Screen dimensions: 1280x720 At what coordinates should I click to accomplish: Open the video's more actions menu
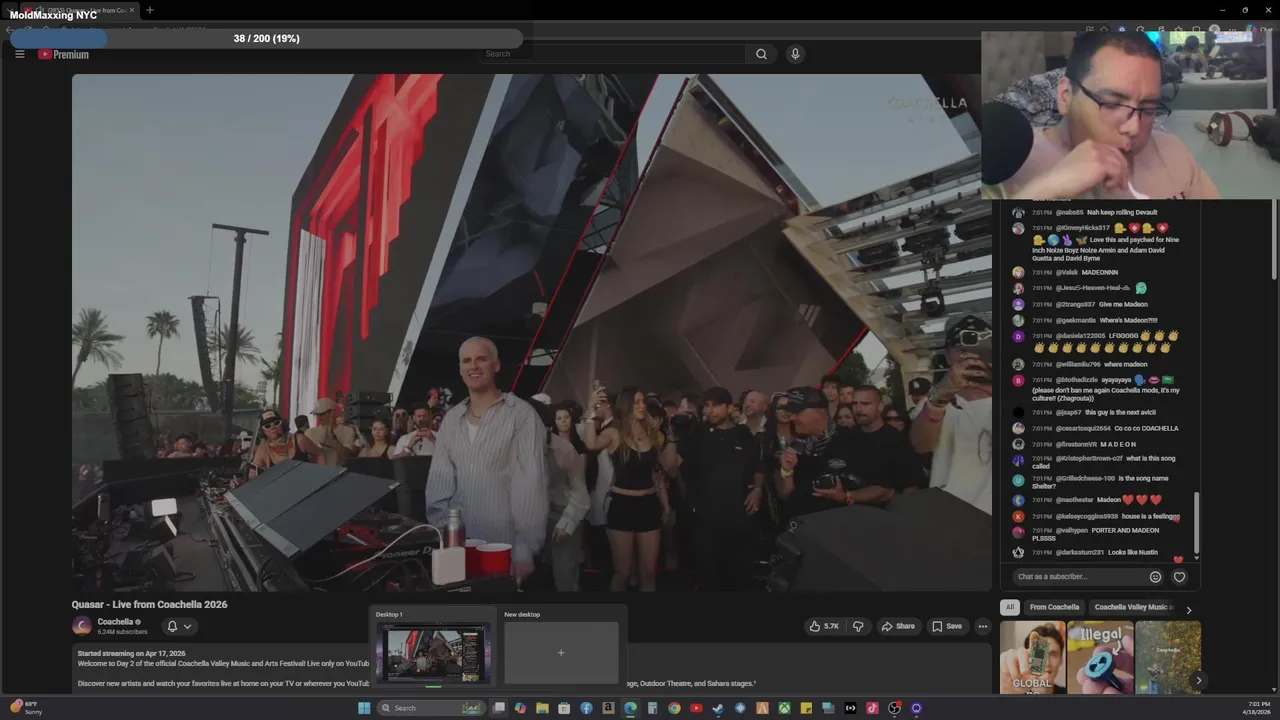pyautogui.click(x=983, y=626)
